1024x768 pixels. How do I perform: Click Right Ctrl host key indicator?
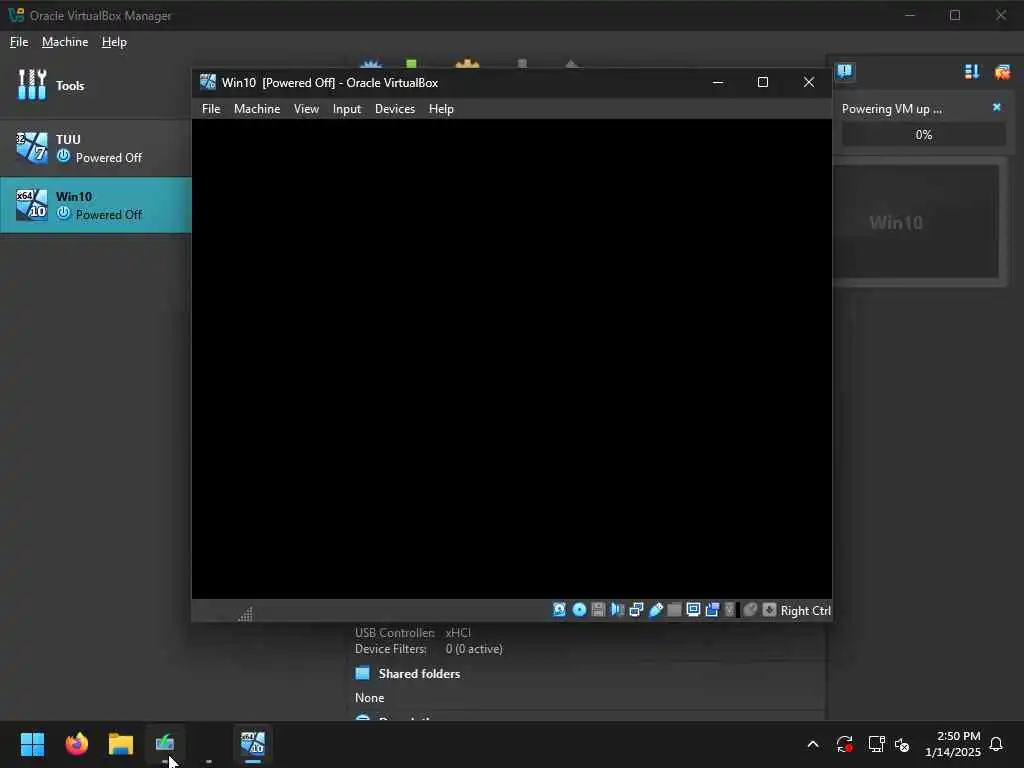click(805, 611)
